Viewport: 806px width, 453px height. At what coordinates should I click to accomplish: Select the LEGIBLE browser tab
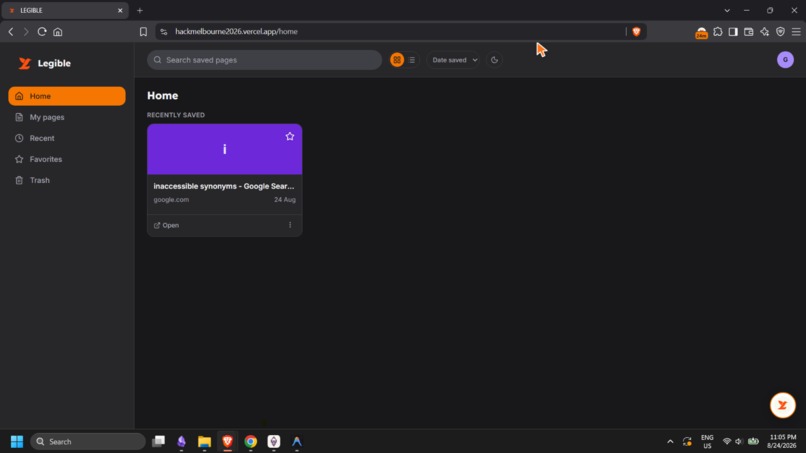[65, 10]
